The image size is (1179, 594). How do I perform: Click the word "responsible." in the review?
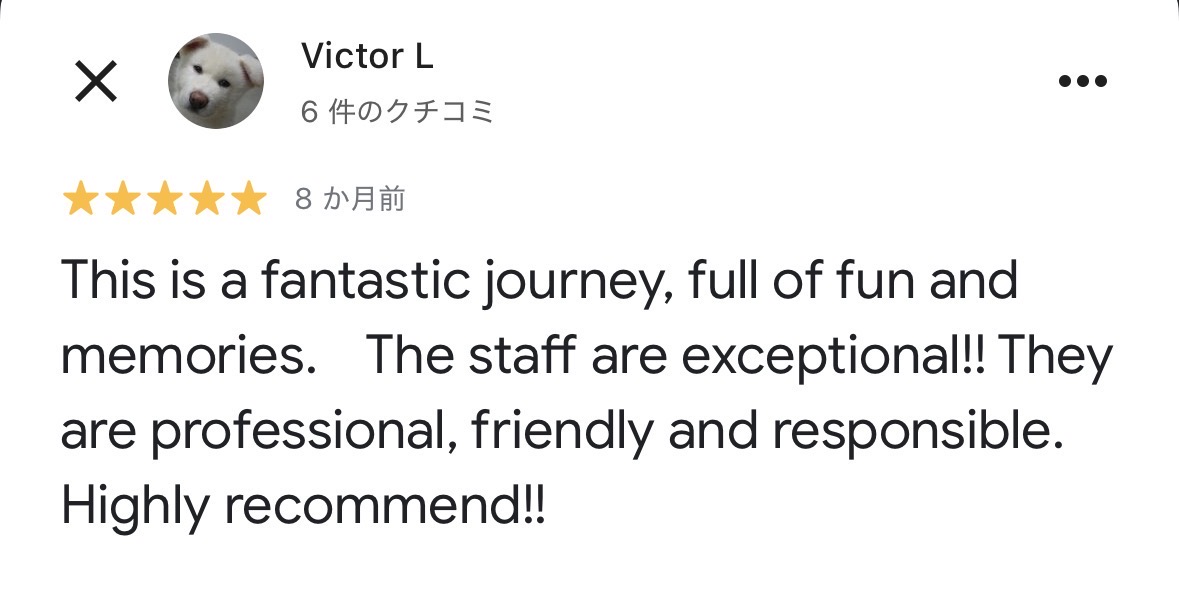916,433
